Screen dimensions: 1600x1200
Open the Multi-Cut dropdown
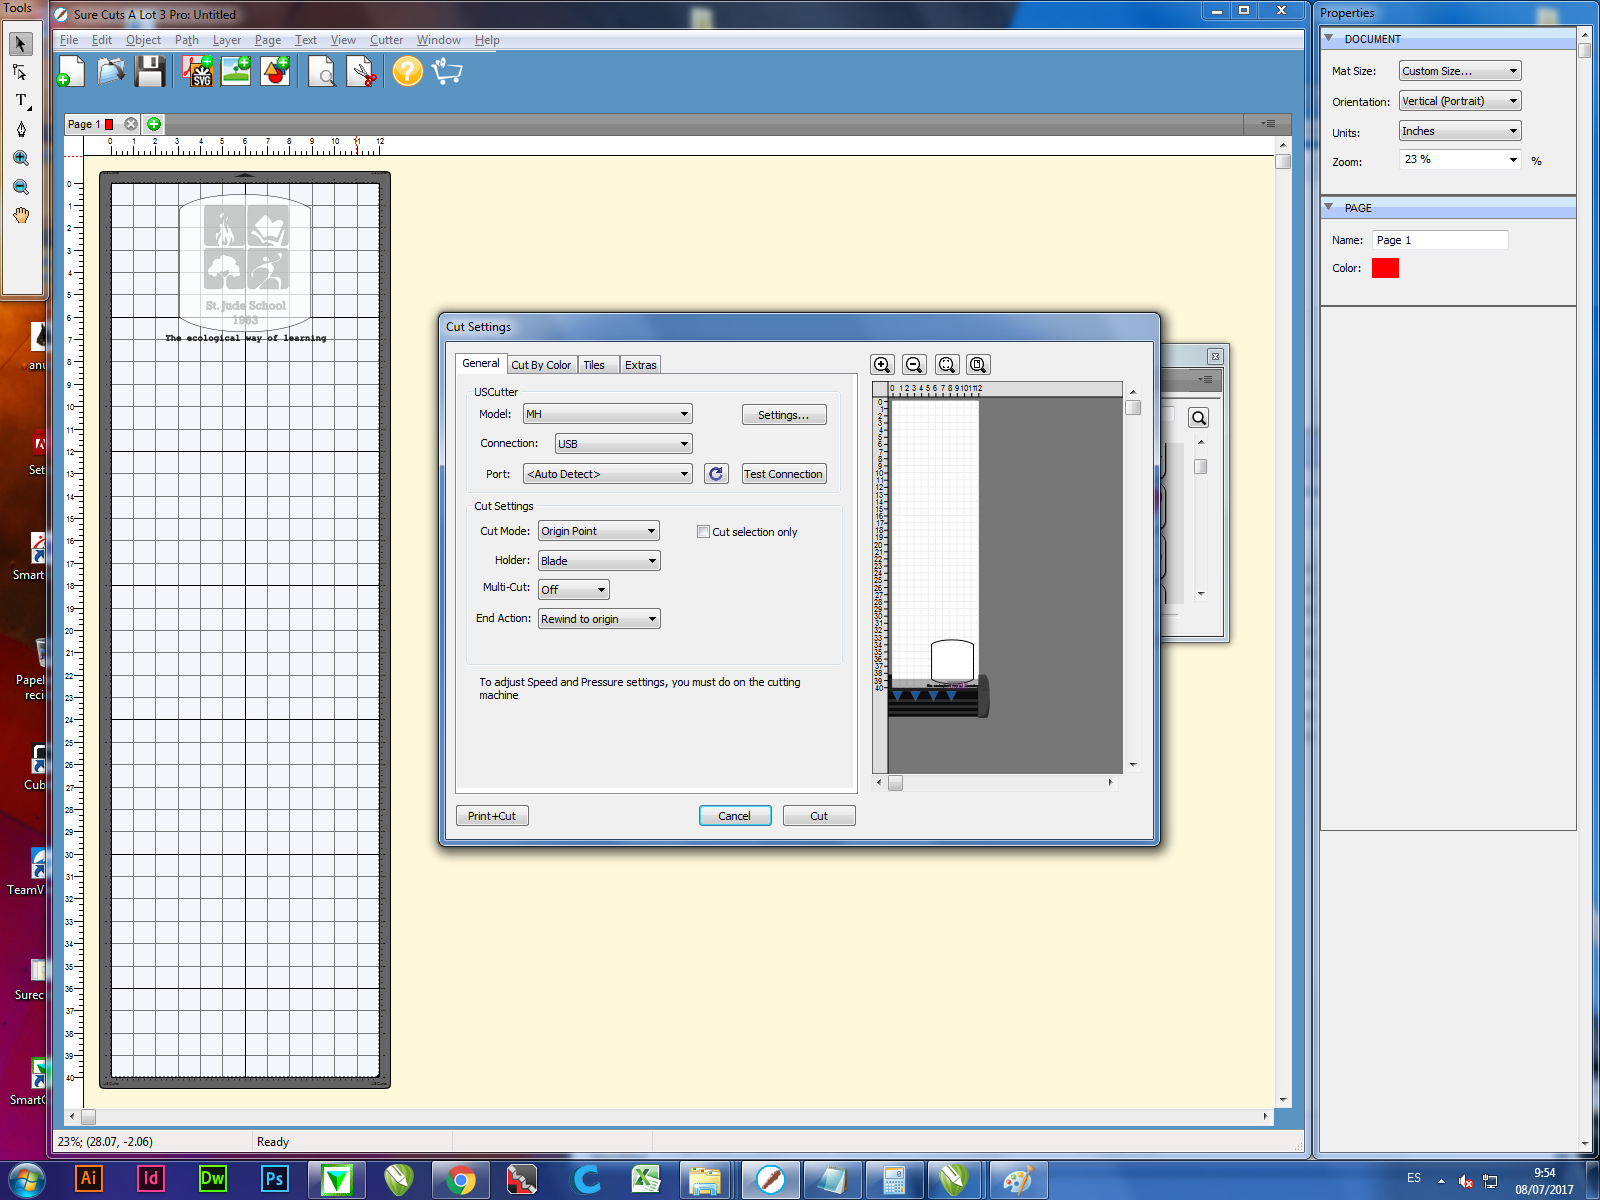(574, 590)
